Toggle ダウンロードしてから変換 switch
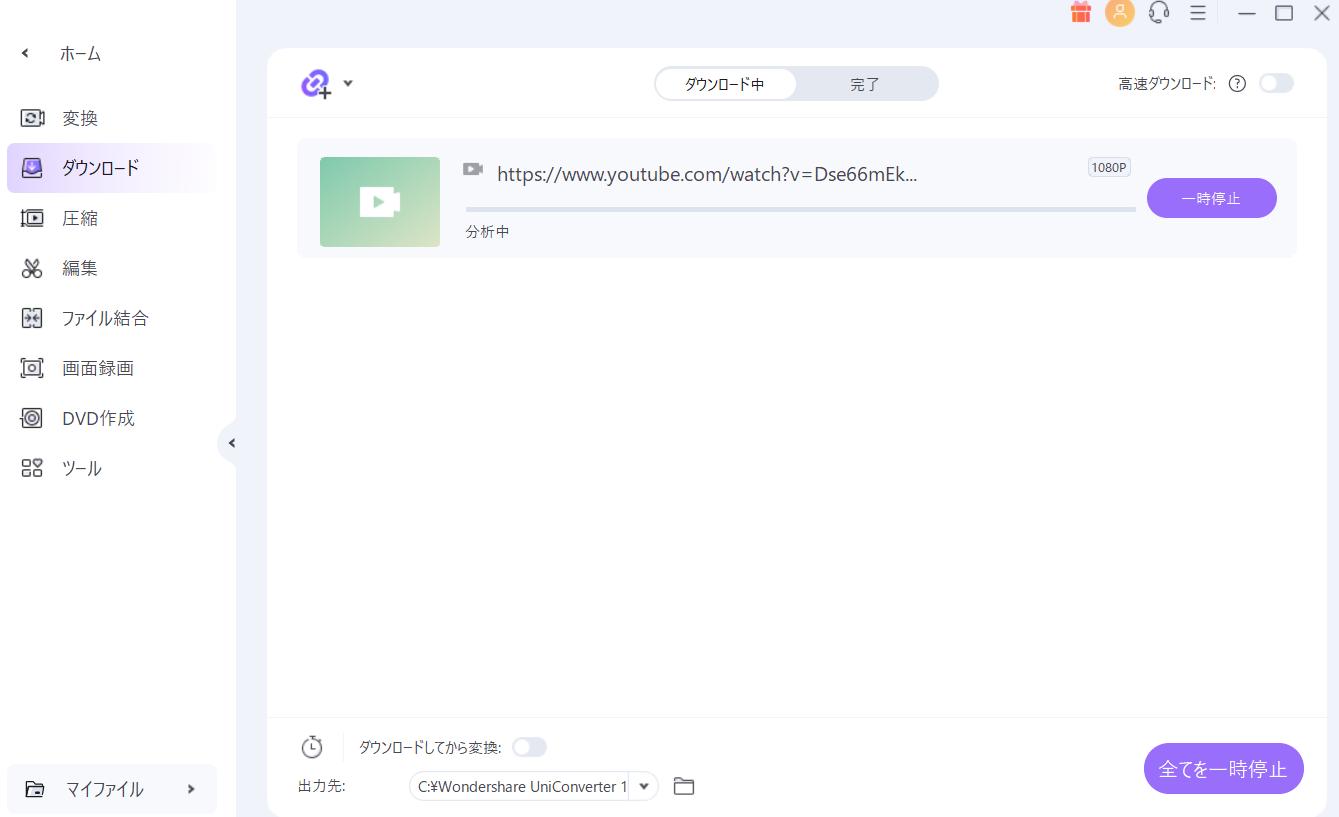1339x817 pixels. [x=530, y=747]
